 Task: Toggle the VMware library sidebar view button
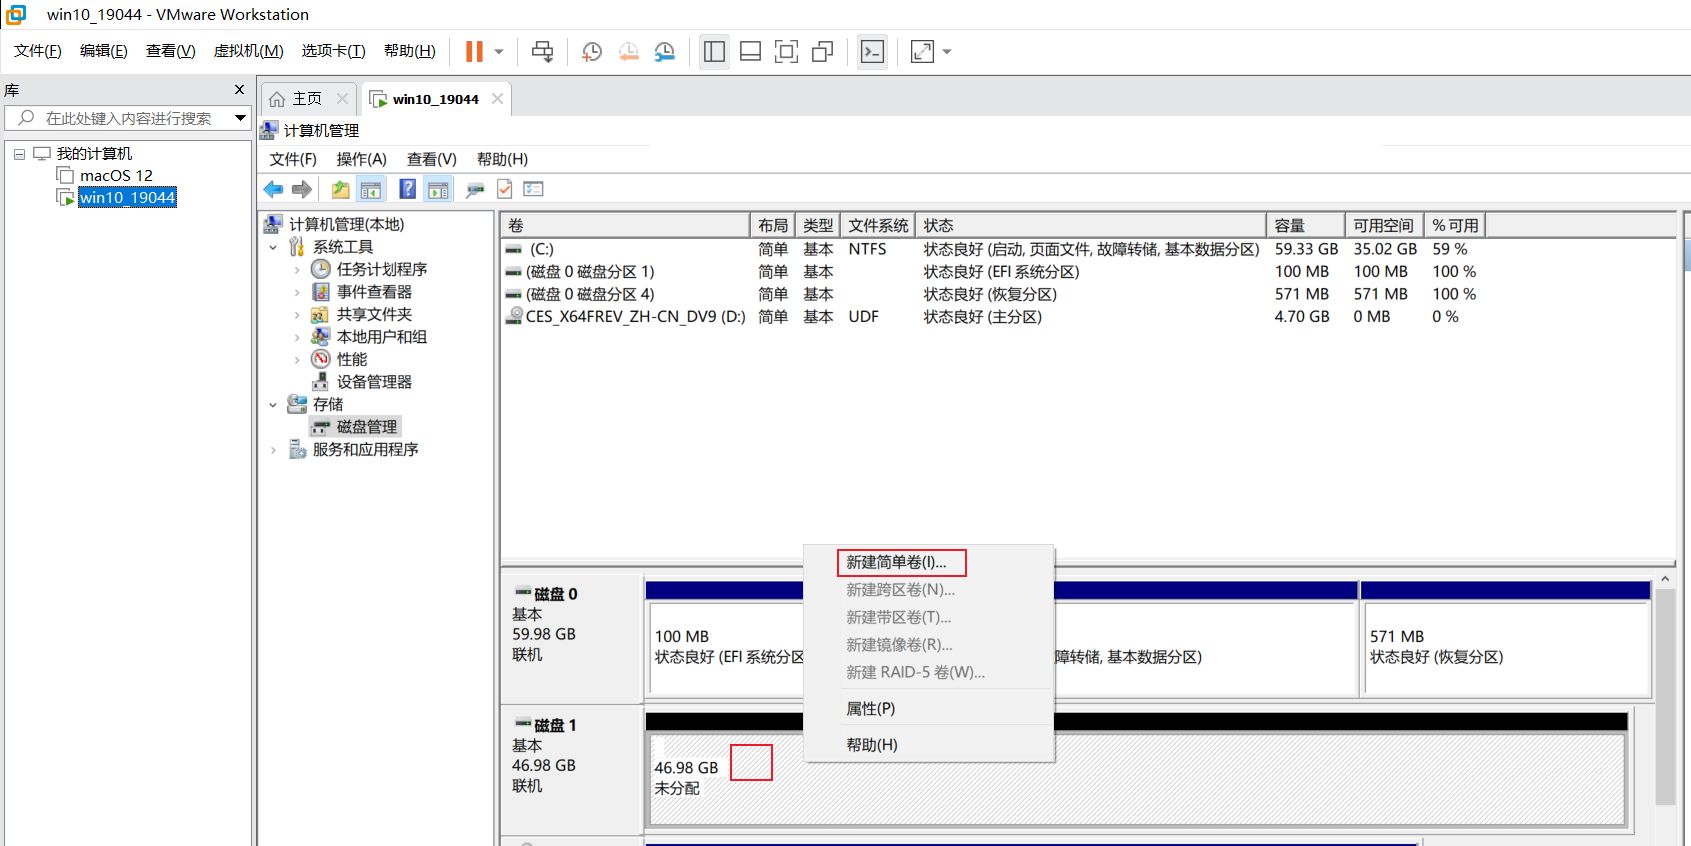click(x=714, y=52)
